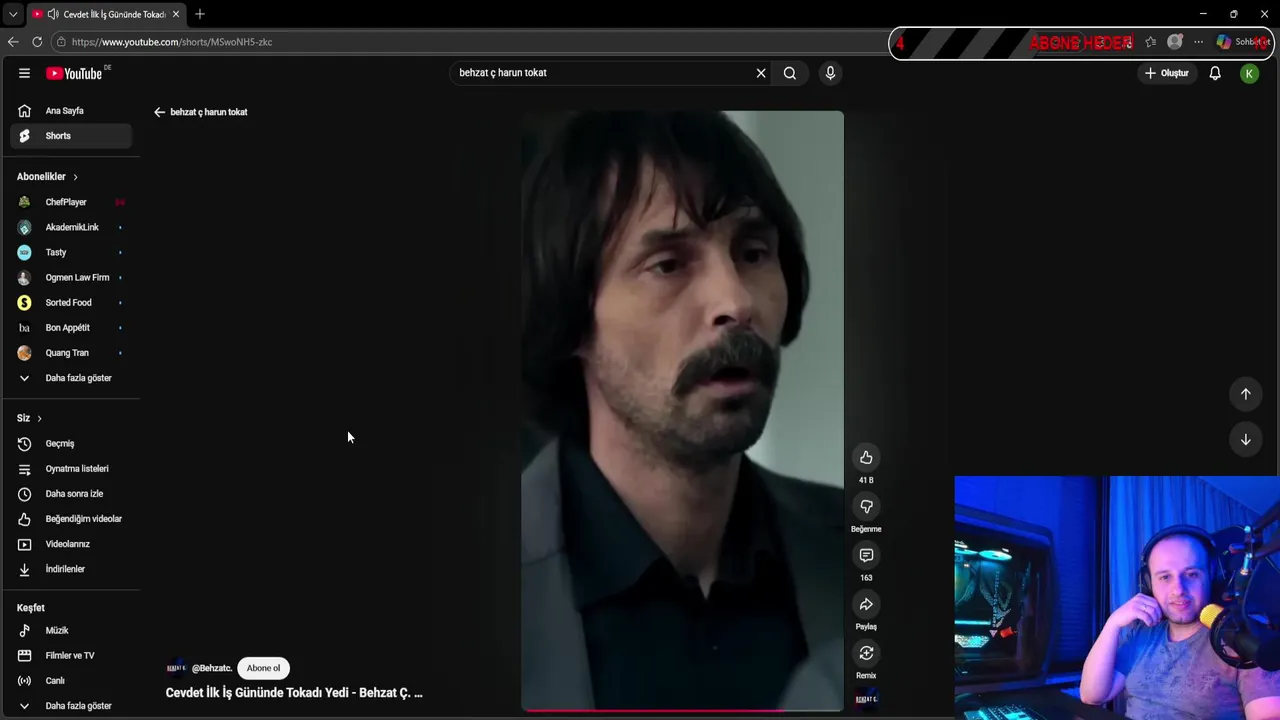Dislike this Short
Viewport: 1280px width, 720px height.
866,507
